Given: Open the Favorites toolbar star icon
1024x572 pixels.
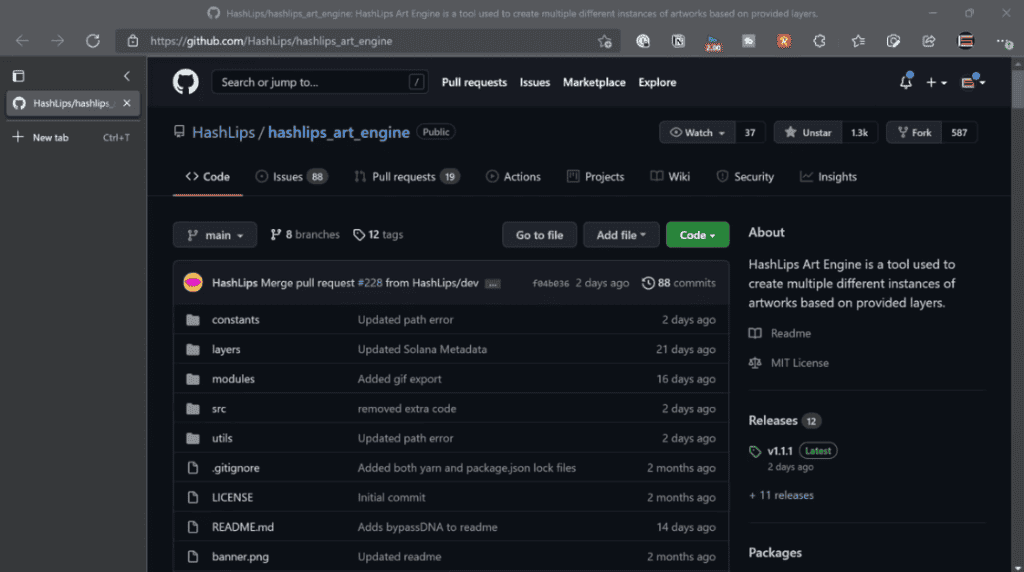Looking at the screenshot, I should (x=858, y=41).
